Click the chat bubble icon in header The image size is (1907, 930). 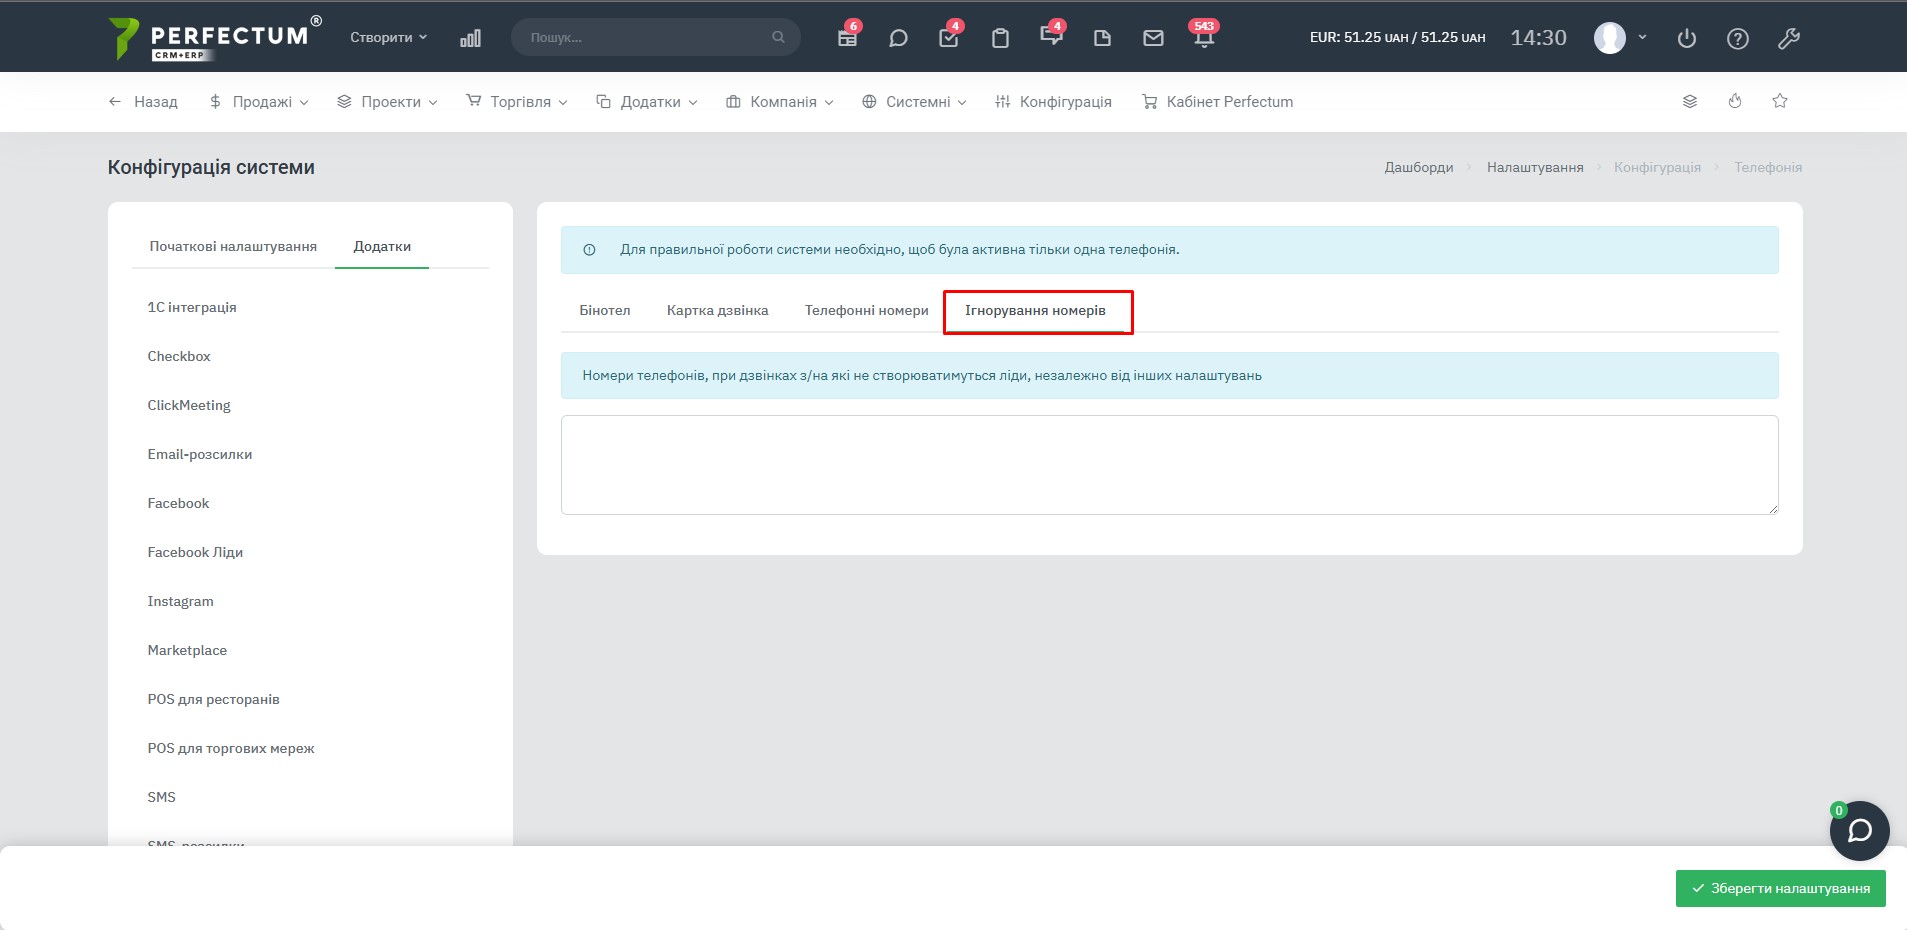pyautogui.click(x=898, y=38)
